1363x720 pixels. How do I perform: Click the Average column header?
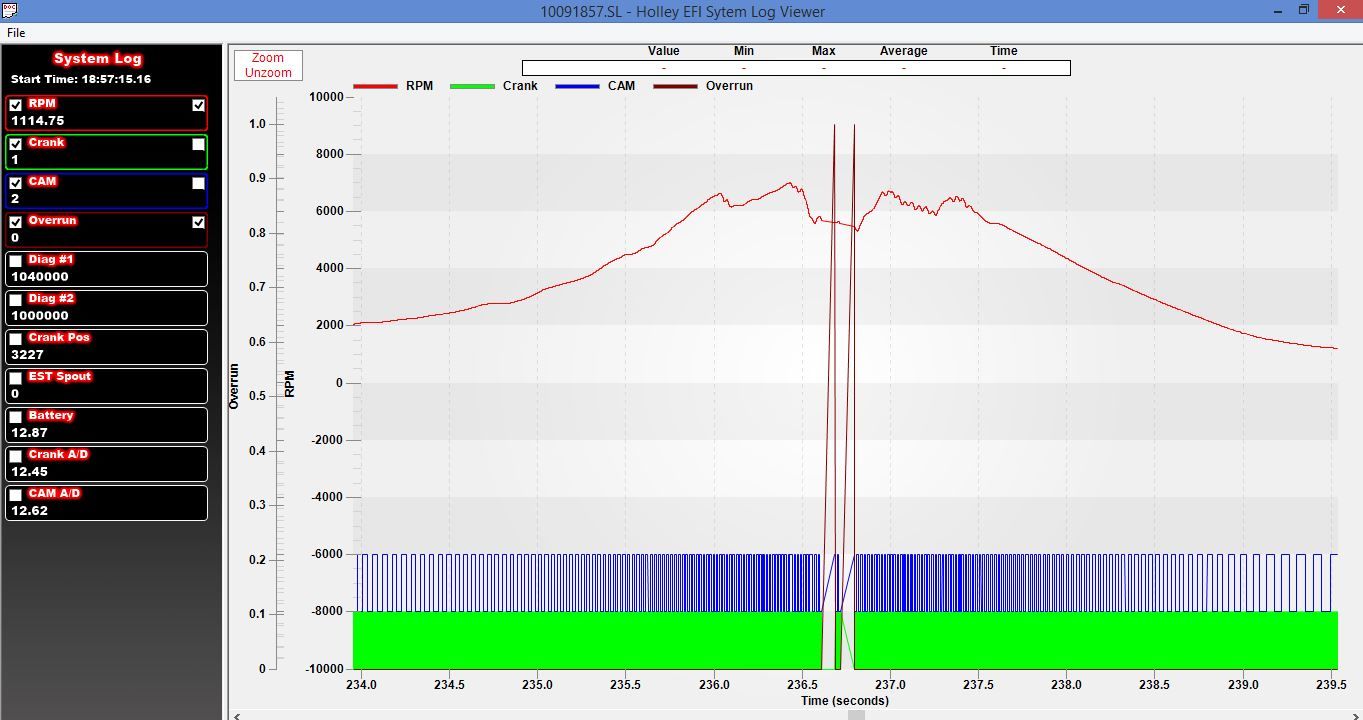click(x=904, y=51)
